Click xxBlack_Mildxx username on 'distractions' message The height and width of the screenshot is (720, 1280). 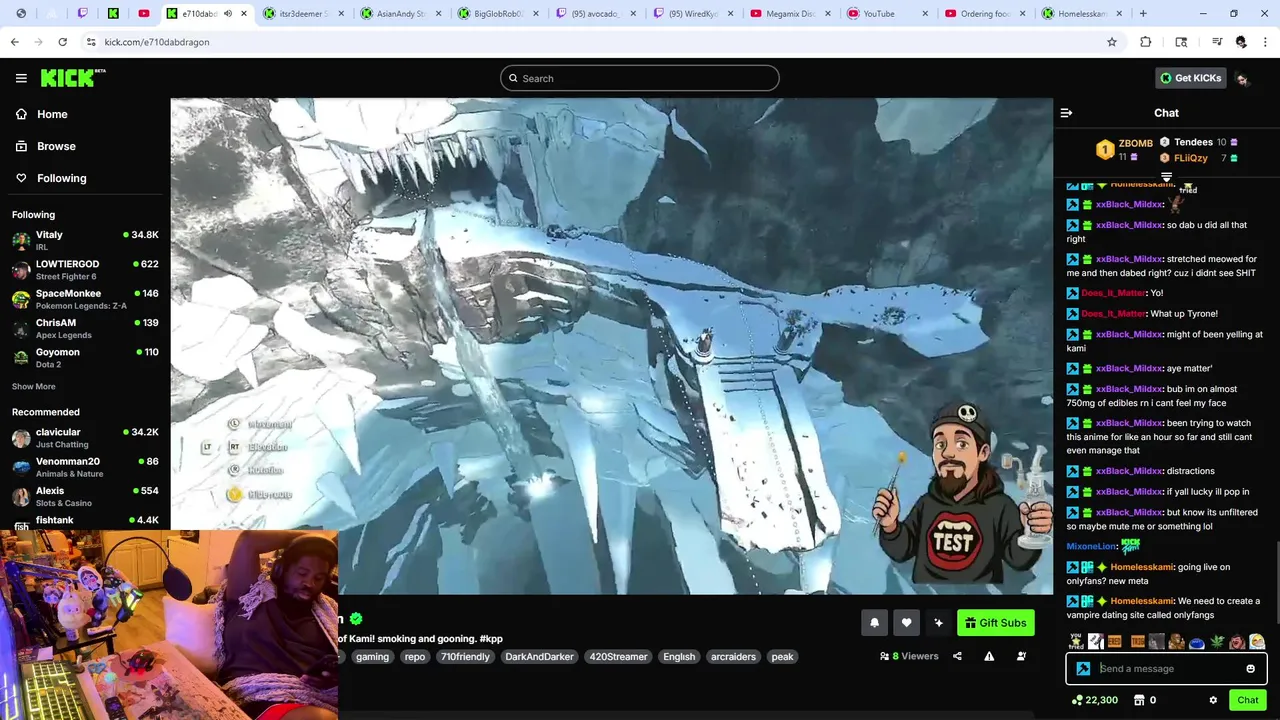[1129, 471]
